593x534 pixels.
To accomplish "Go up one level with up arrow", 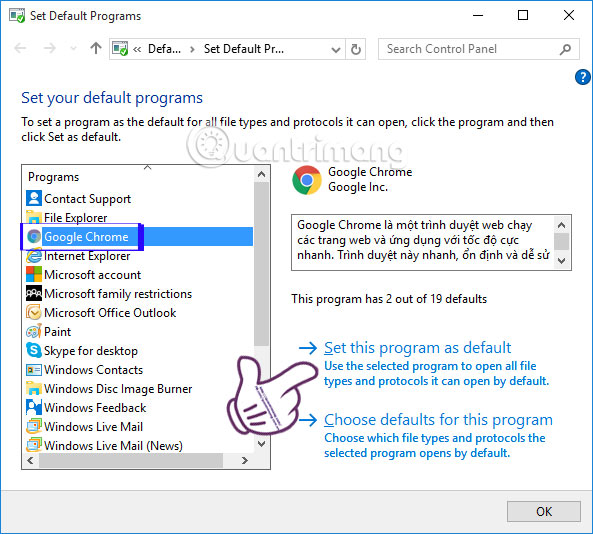I will pos(96,48).
